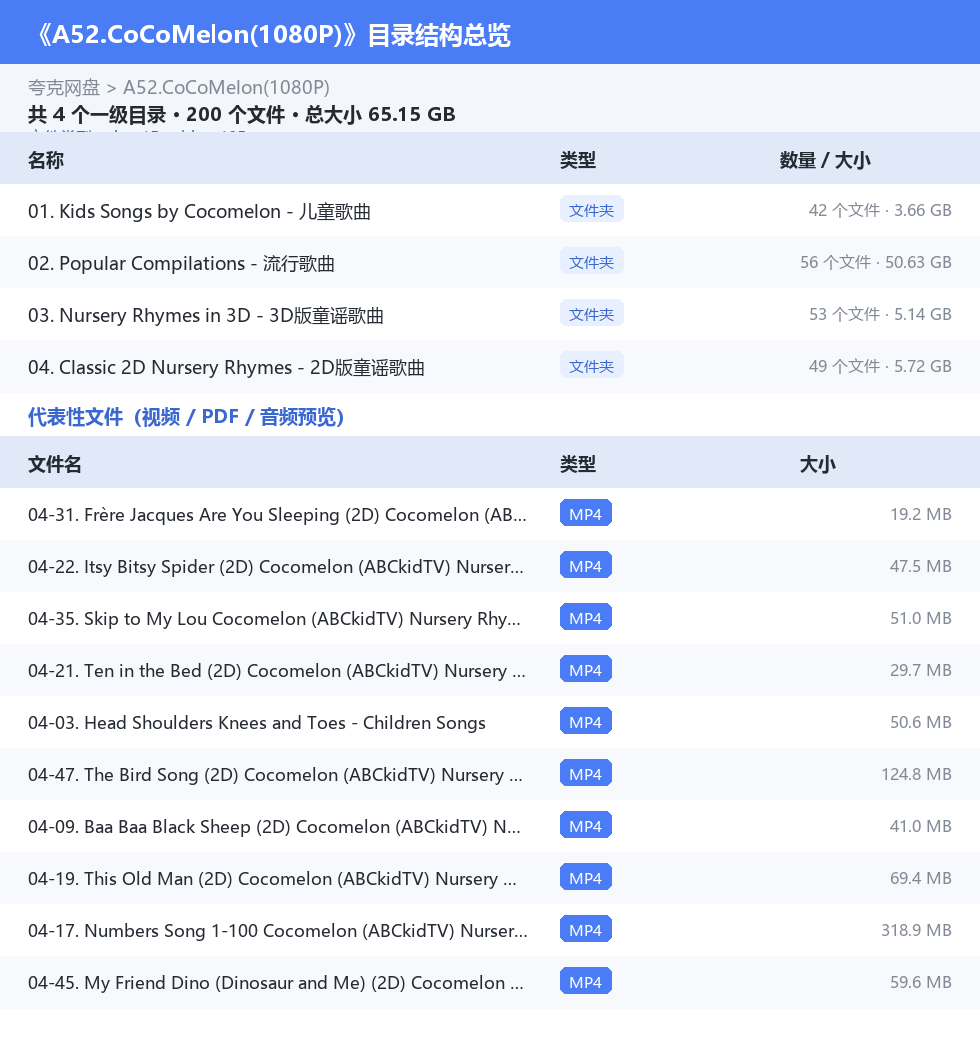Viewport: 980px width, 1040px height.
Task: Select file 04-22. Itsy Bitsy Spider
Action: point(275,566)
